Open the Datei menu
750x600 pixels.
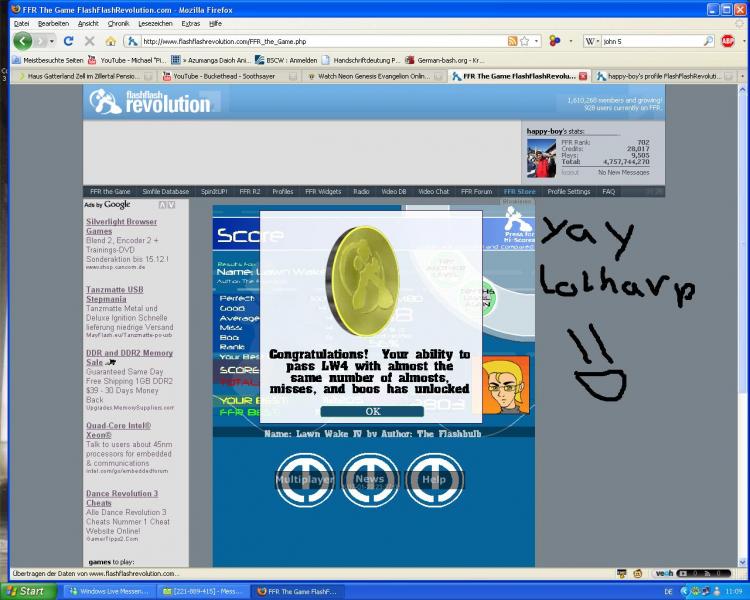(22, 23)
